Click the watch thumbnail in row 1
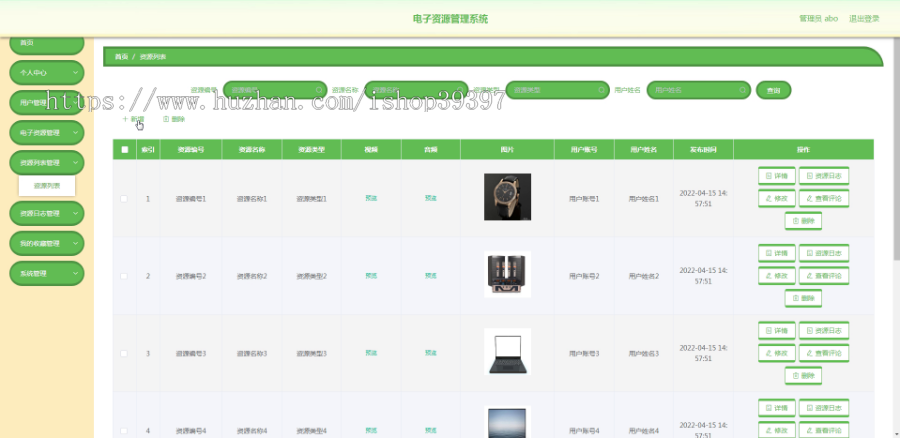 click(507, 197)
